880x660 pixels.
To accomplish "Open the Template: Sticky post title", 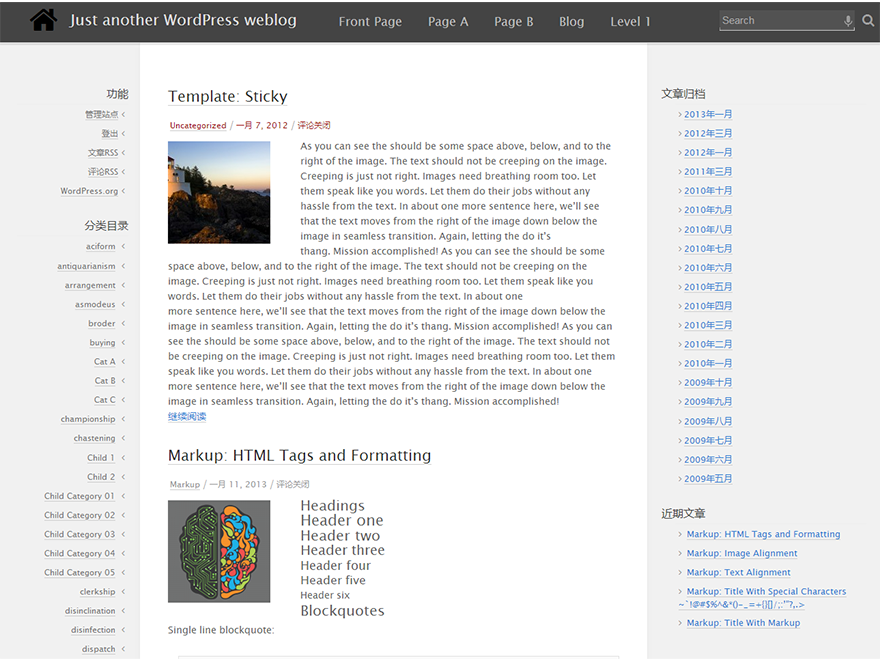I will coord(227,96).
